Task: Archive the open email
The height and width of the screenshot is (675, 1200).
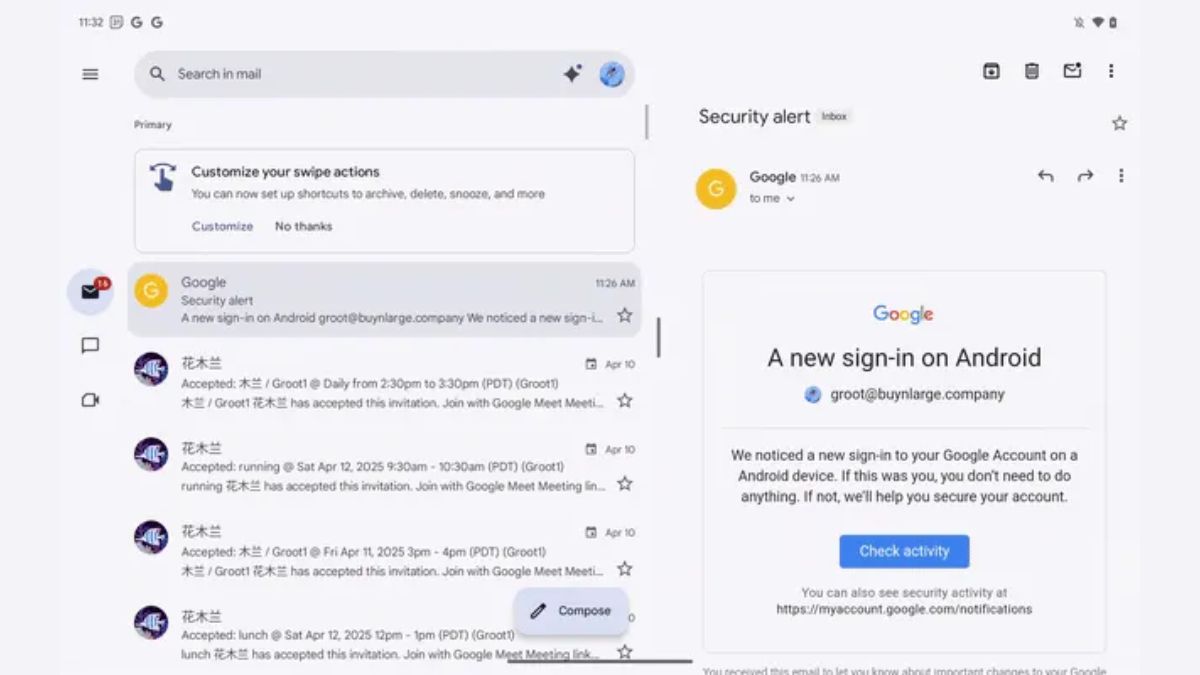Action: (x=991, y=71)
